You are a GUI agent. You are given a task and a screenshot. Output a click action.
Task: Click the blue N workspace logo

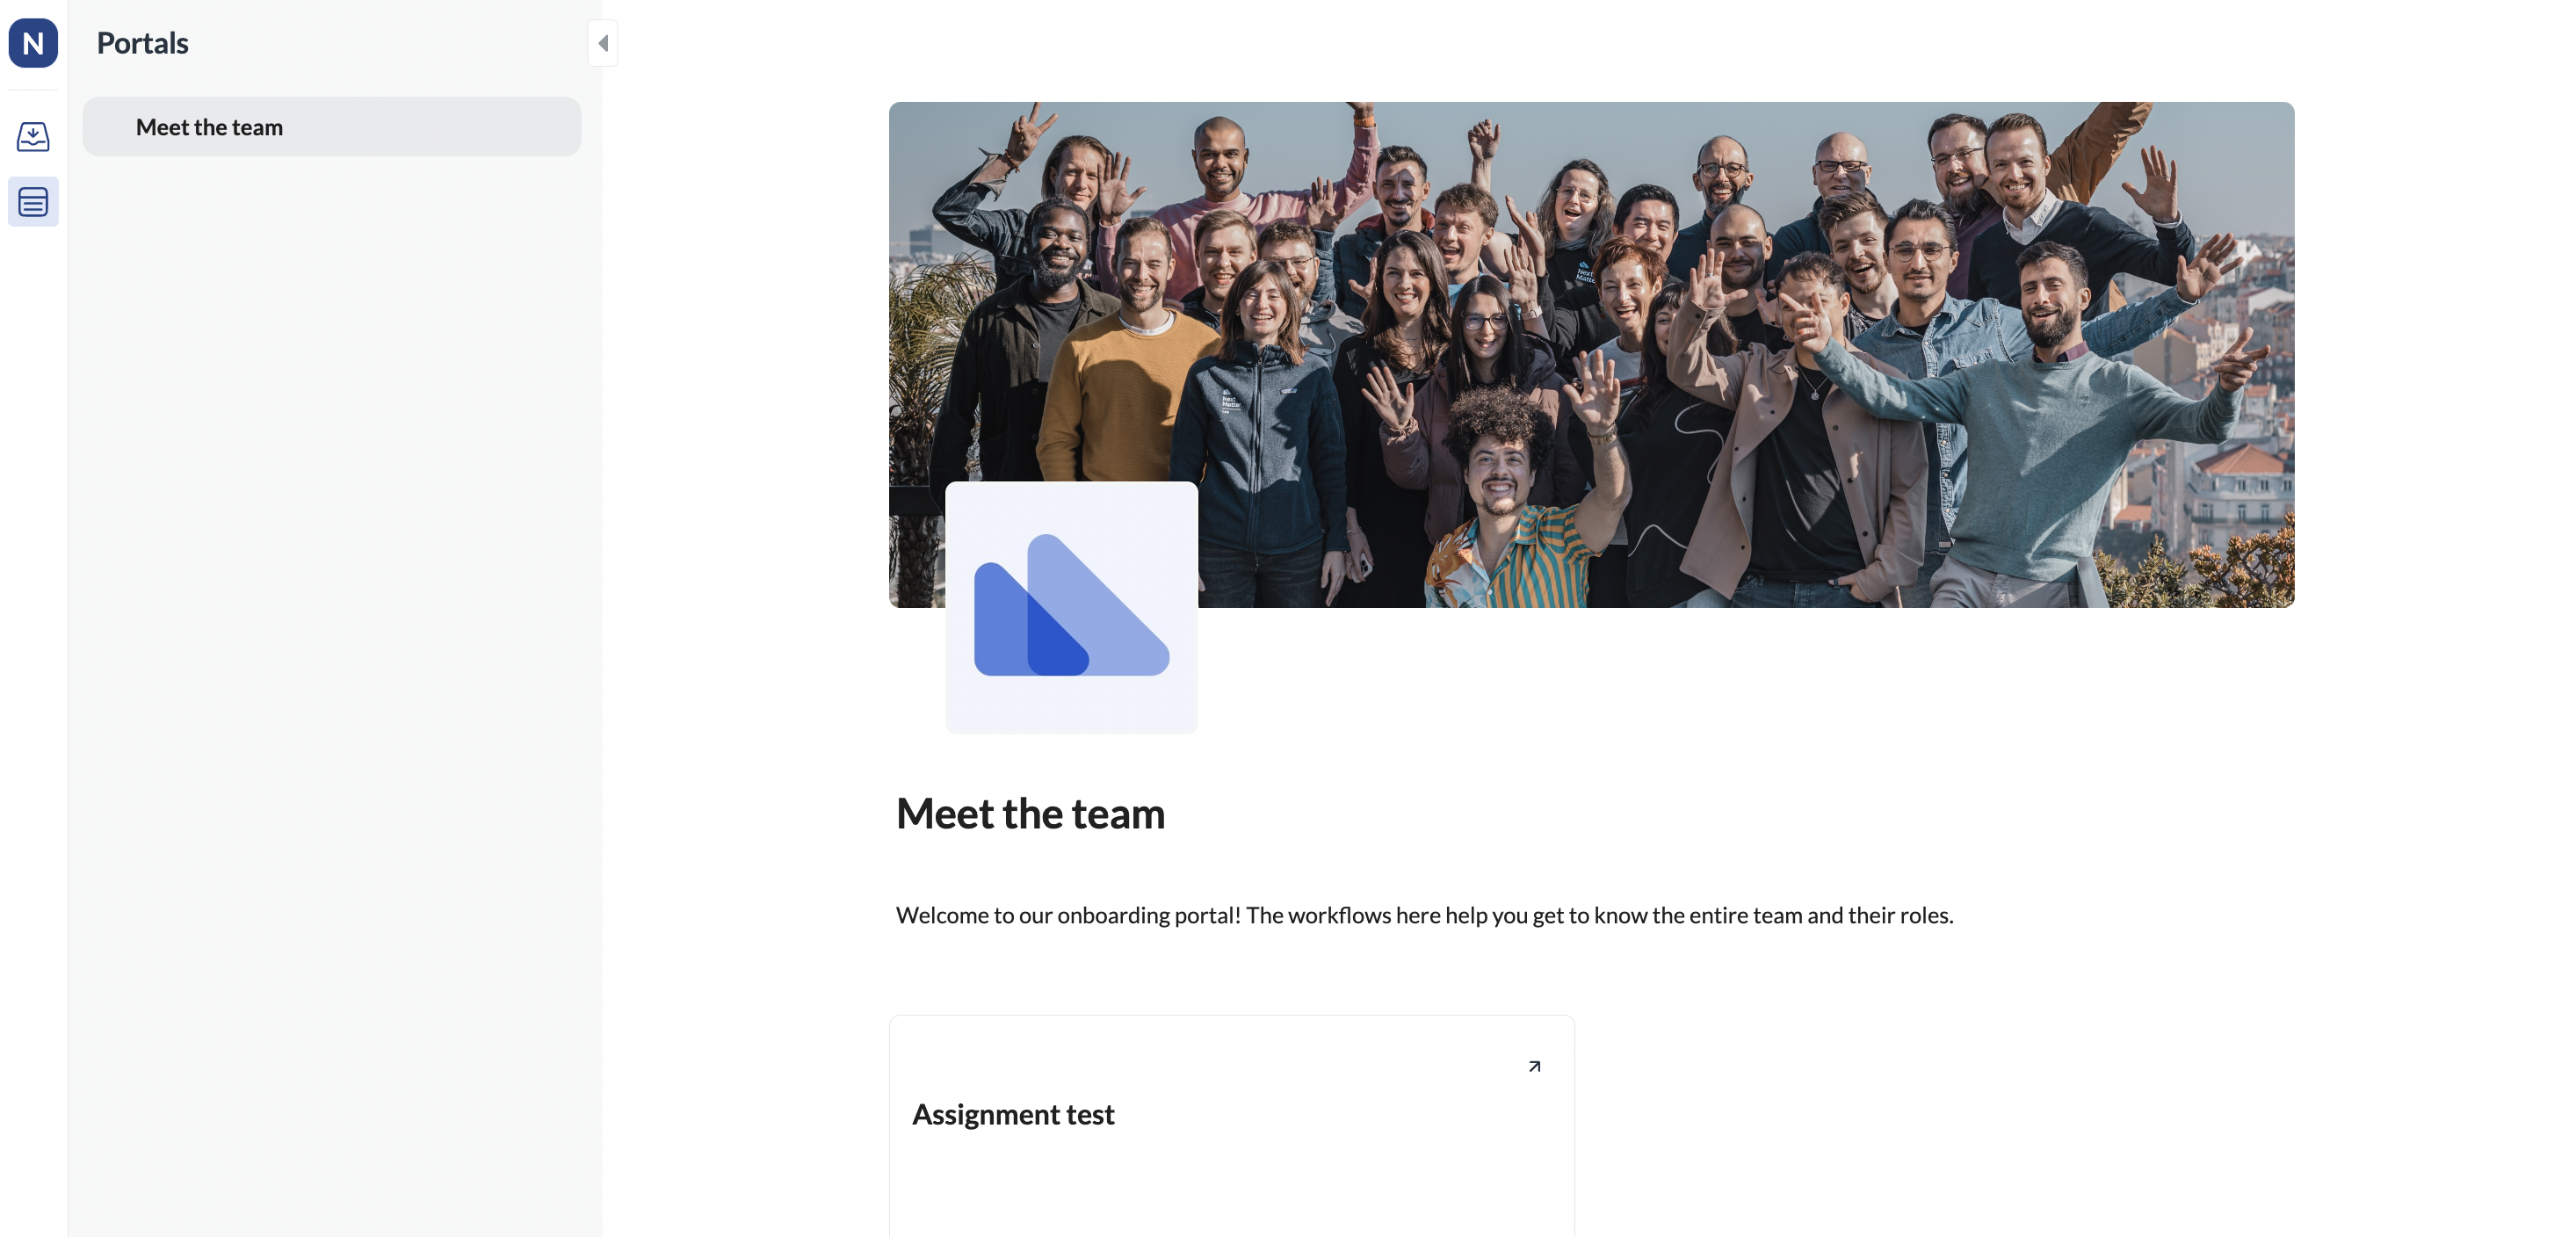[33, 43]
